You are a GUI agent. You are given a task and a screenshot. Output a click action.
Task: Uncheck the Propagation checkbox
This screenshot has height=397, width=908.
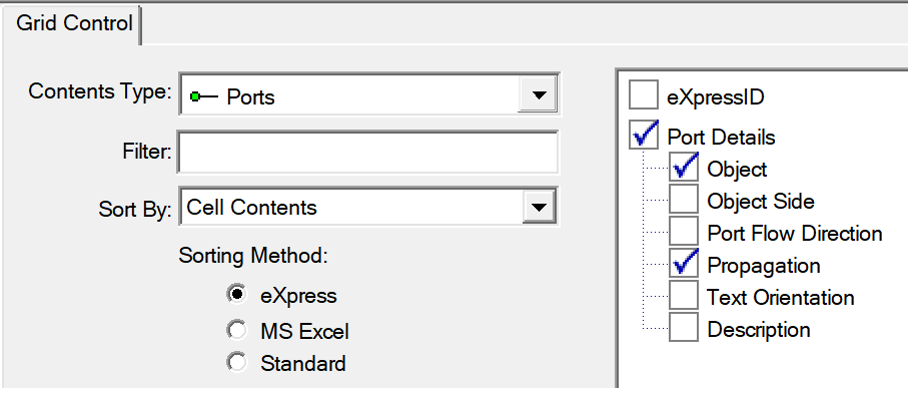pyautogui.click(x=684, y=264)
